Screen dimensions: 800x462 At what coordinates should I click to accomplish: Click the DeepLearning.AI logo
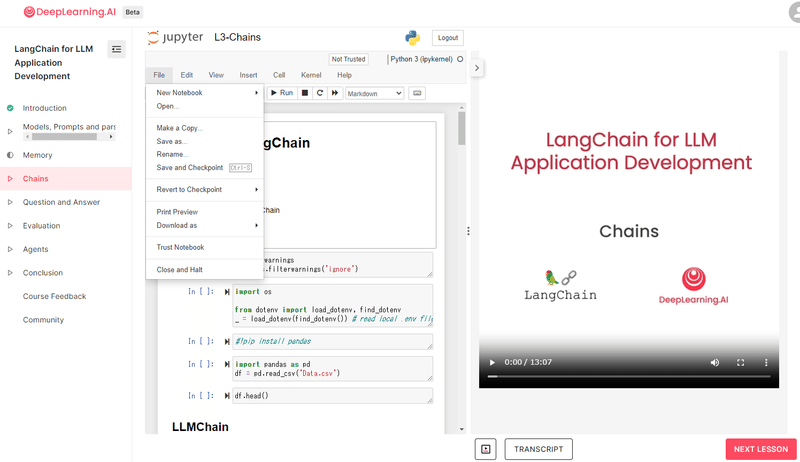70,12
